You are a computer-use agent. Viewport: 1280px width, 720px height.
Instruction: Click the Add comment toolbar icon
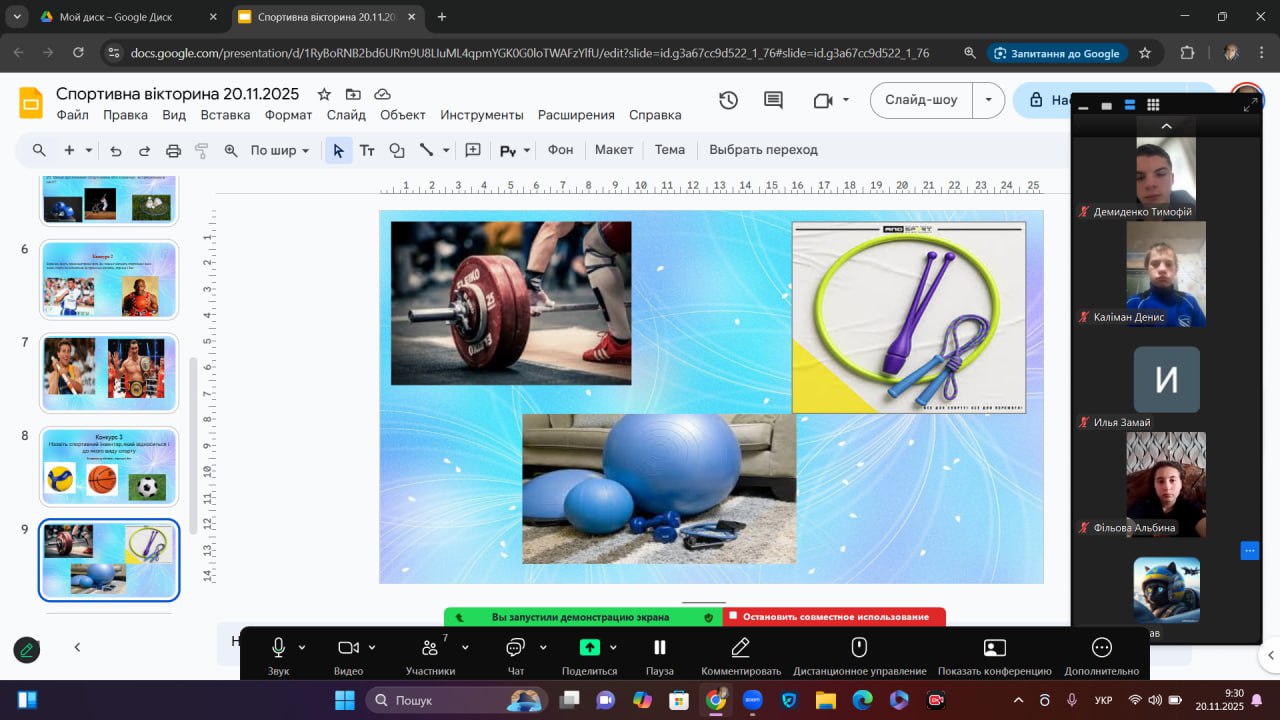[x=473, y=150]
